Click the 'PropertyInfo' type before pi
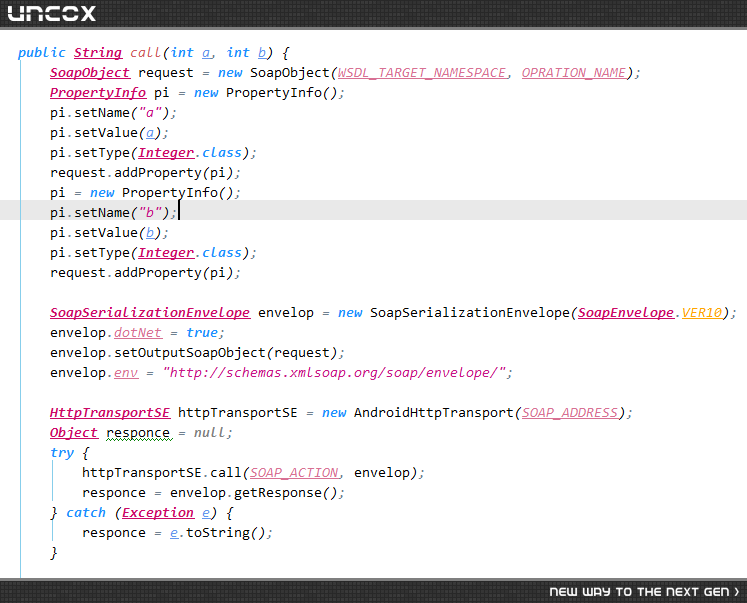The image size is (747, 603). click(98, 92)
